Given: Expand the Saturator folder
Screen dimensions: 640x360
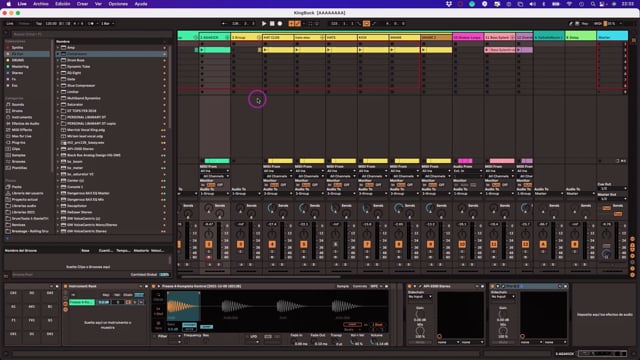Looking at the screenshot, I should pyautogui.click(x=58, y=104).
